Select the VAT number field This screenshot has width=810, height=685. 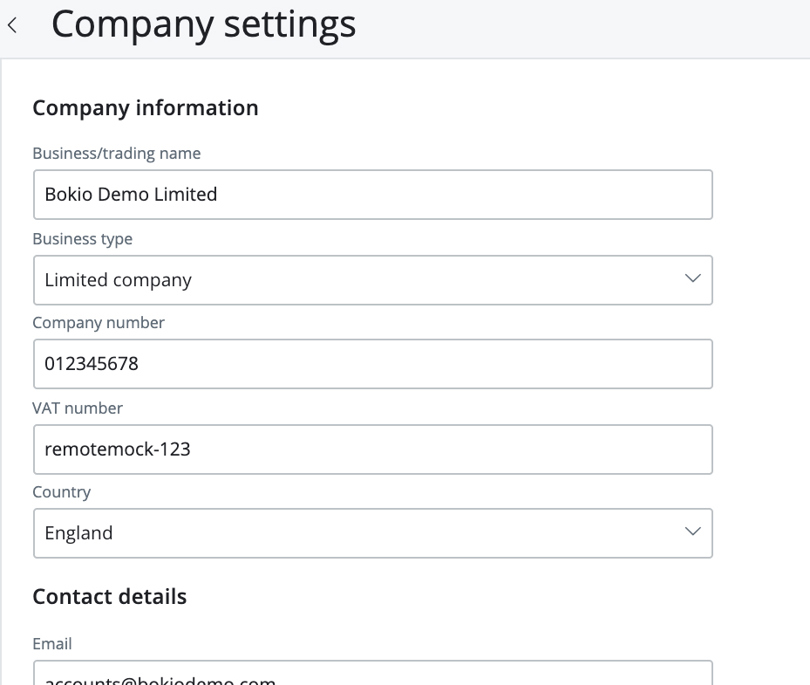pos(372,449)
